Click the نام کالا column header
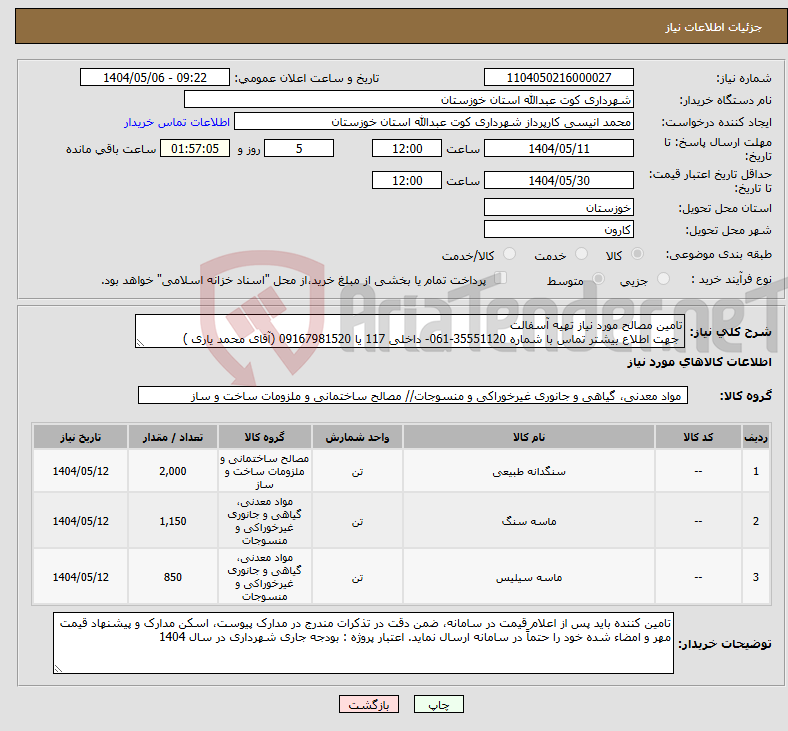Image resolution: width=788 pixels, height=731 pixels. 529,437
